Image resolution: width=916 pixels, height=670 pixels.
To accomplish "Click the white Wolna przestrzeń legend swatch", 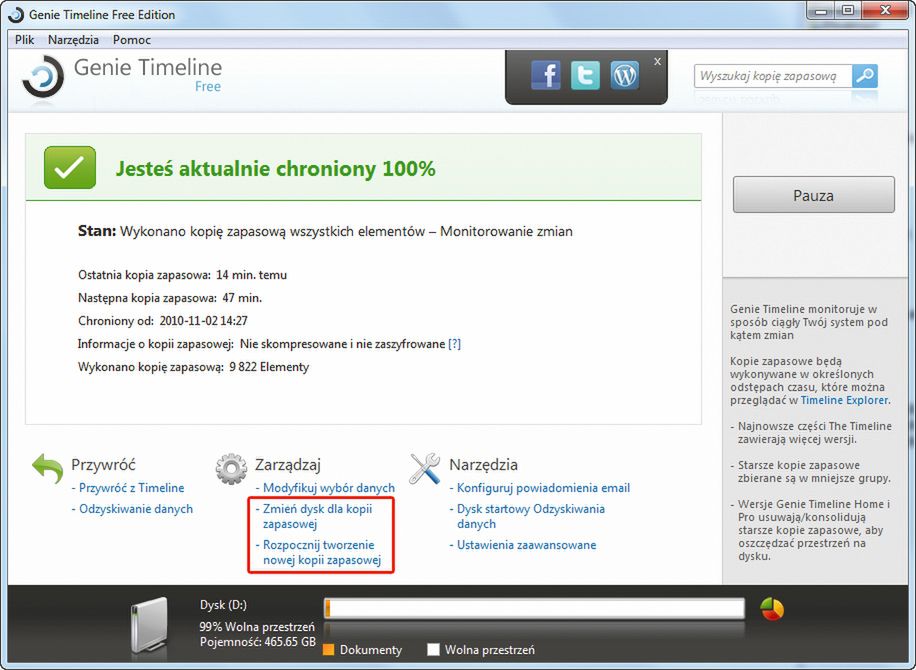I will point(433,650).
